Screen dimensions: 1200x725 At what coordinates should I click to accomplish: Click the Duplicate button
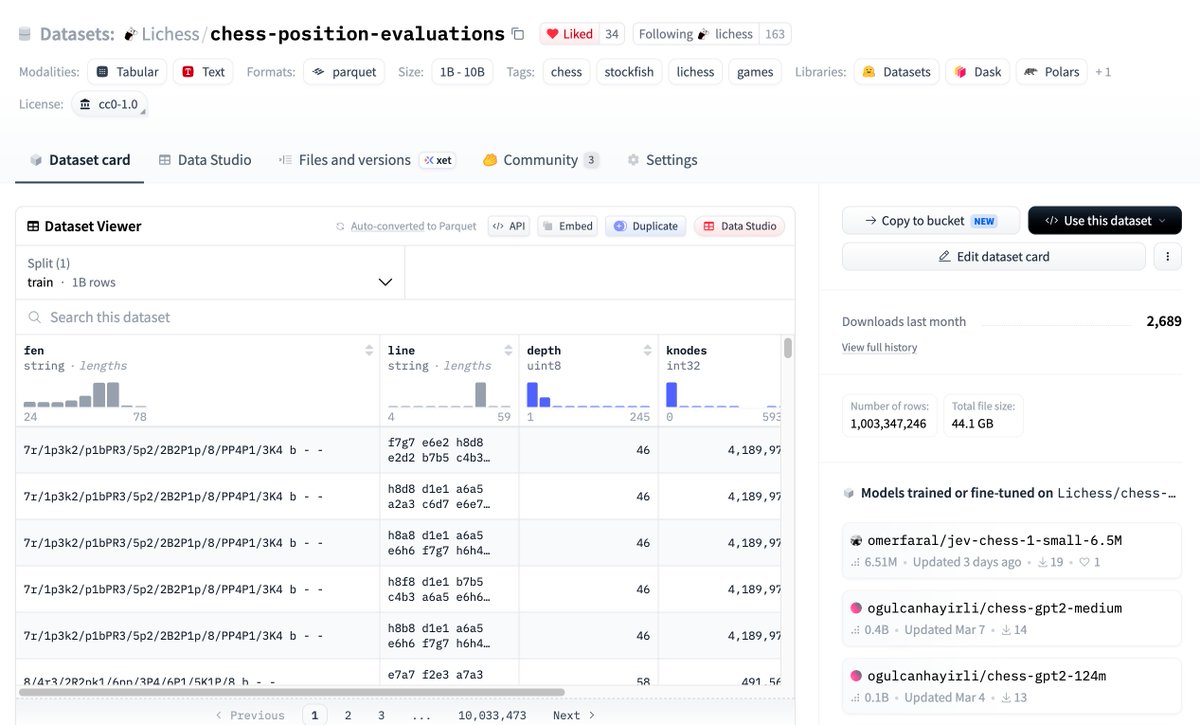(646, 226)
